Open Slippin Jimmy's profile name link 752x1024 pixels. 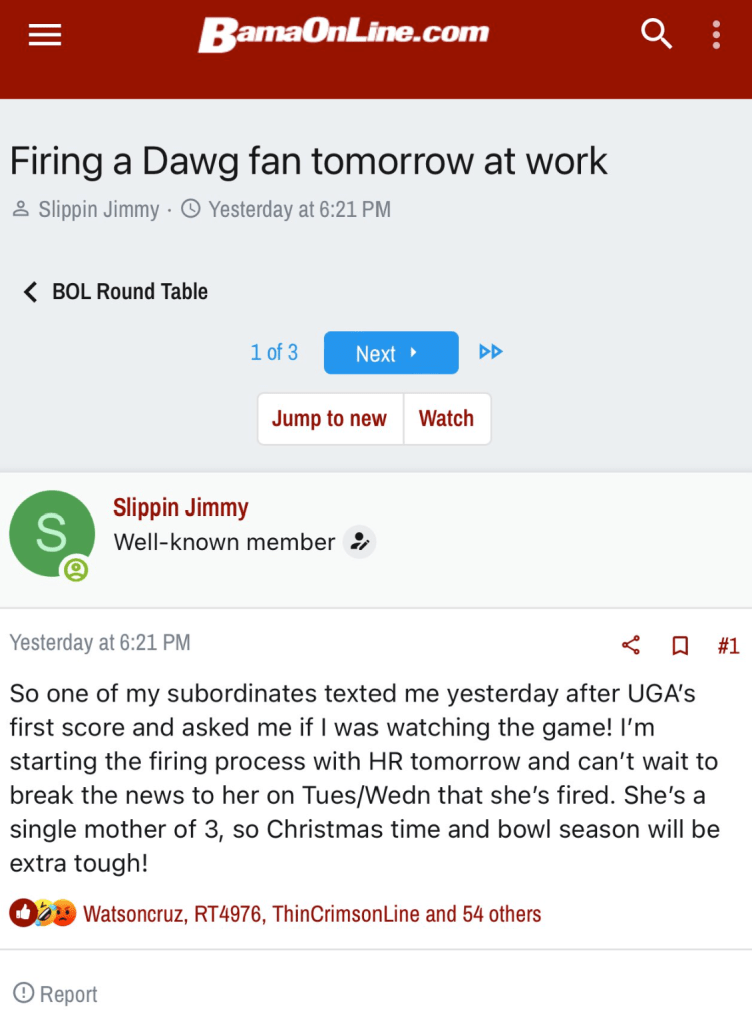tap(180, 507)
